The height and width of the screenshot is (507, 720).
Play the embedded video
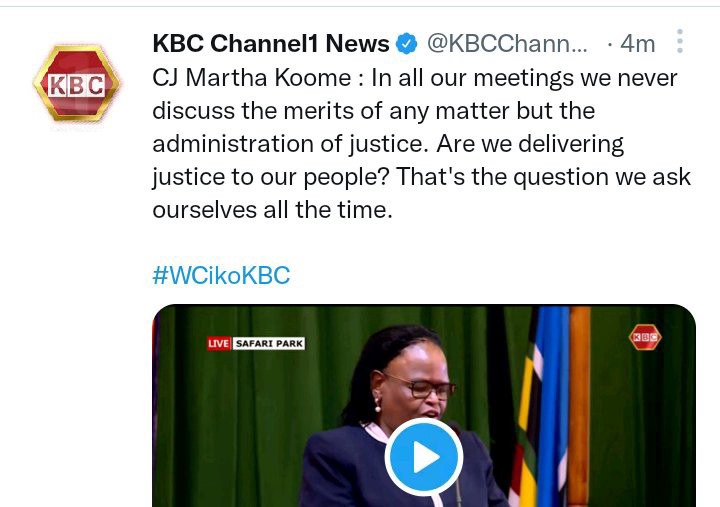coord(423,457)
